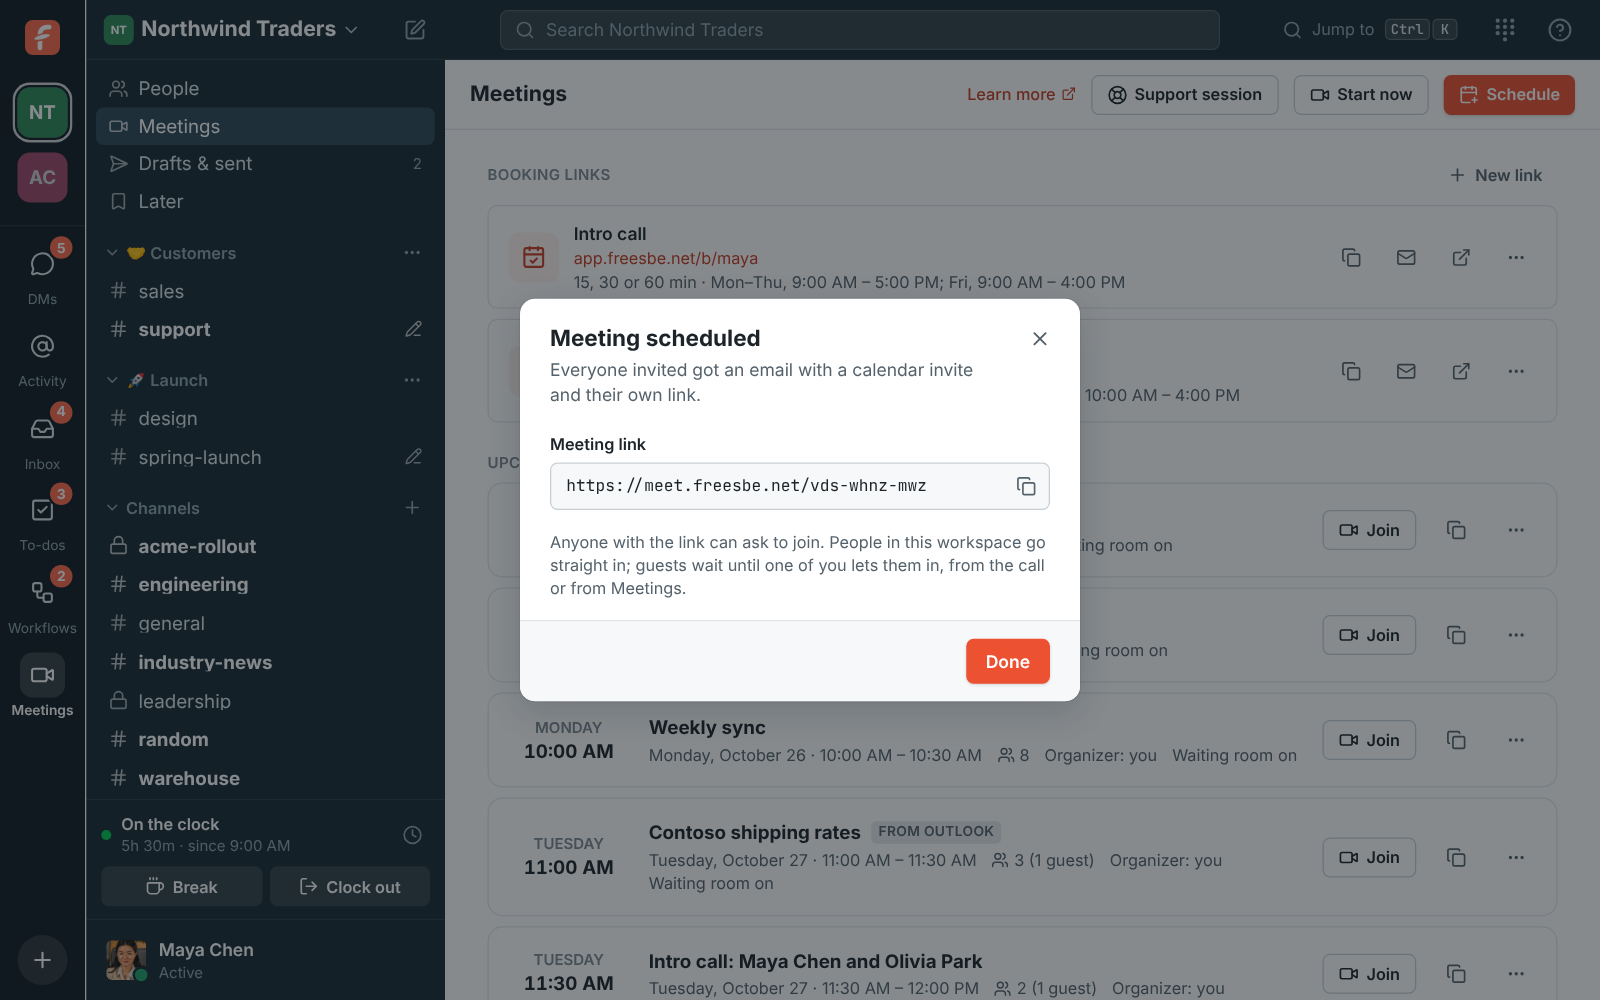Open Maya Chen profile avatar

pos(126,960)
